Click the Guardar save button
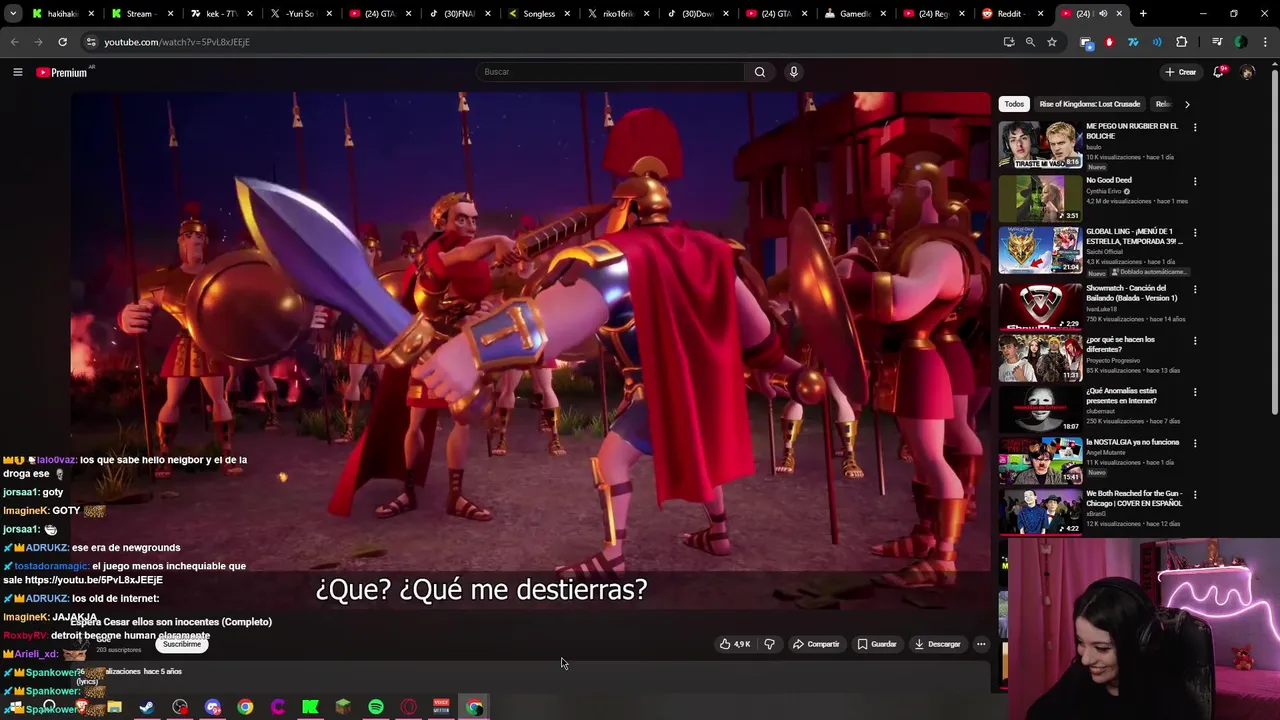This screenshot has width=1280, height=720. tap(877, 644)
